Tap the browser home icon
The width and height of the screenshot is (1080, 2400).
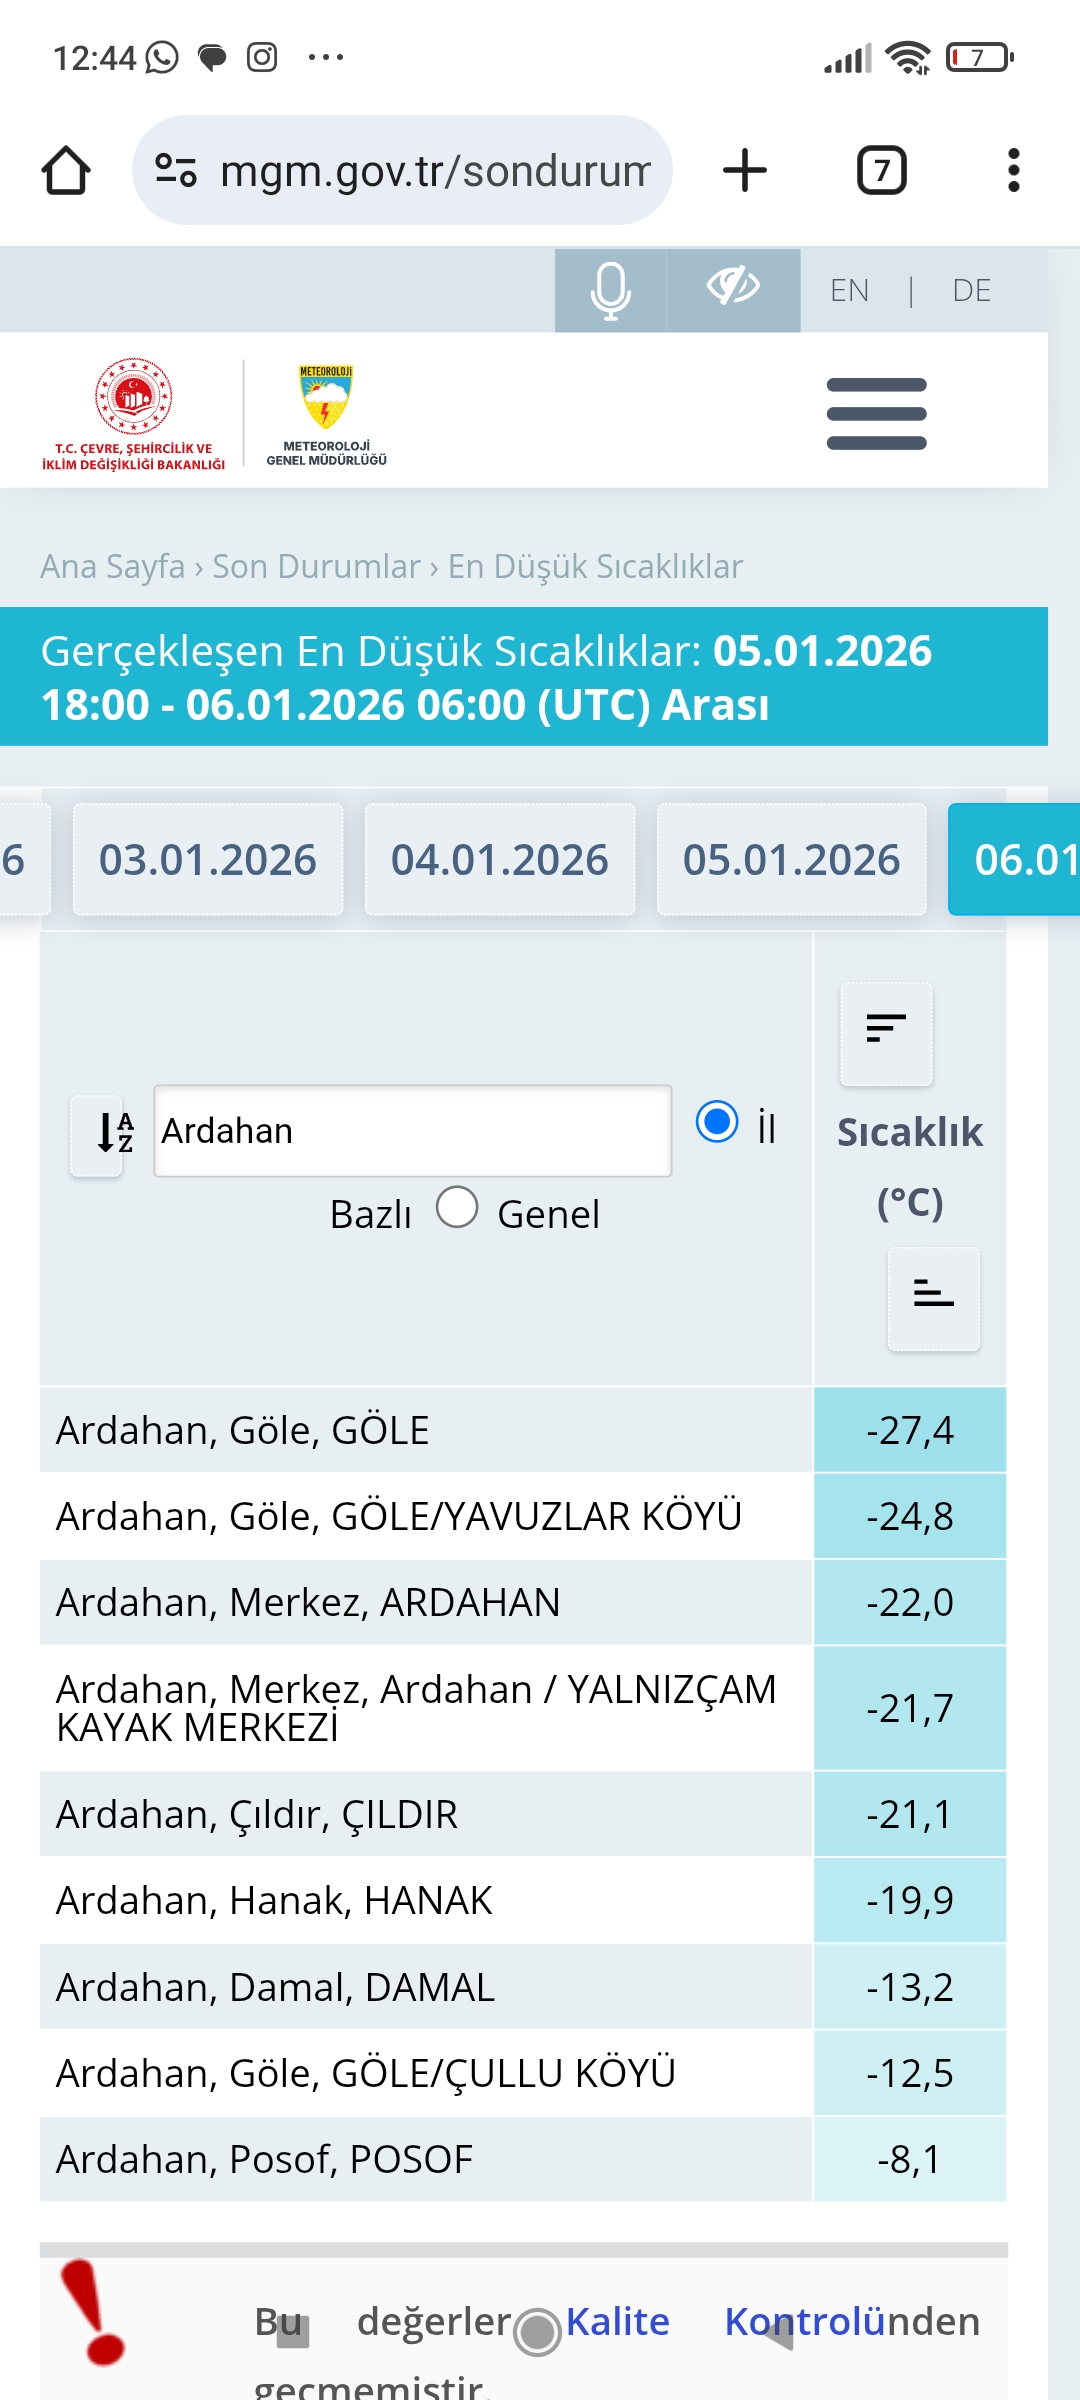pyautogui.click(x=66, y=170)
